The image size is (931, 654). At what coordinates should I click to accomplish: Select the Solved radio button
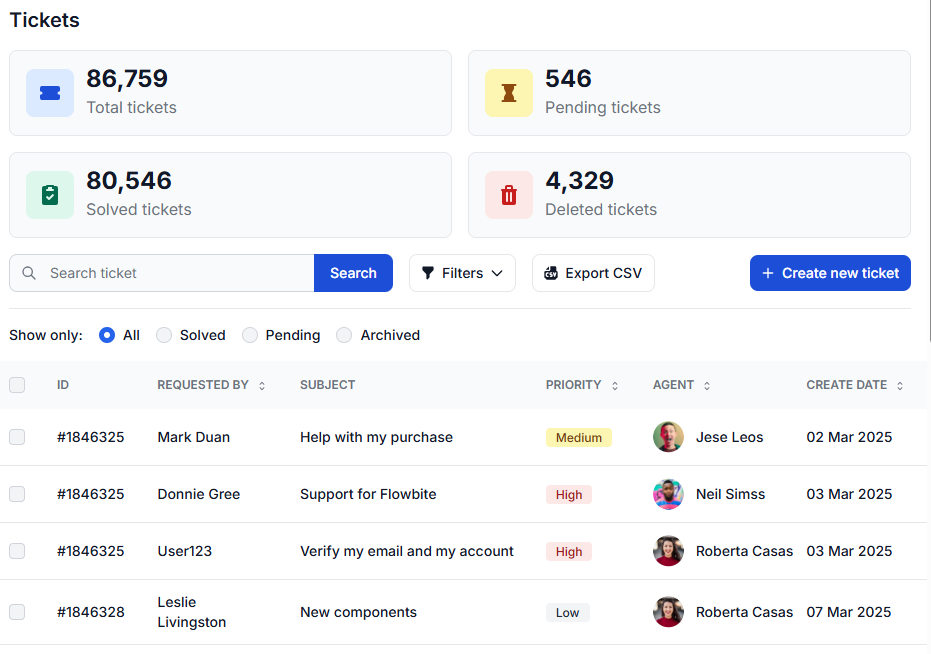tap(164, 335)
